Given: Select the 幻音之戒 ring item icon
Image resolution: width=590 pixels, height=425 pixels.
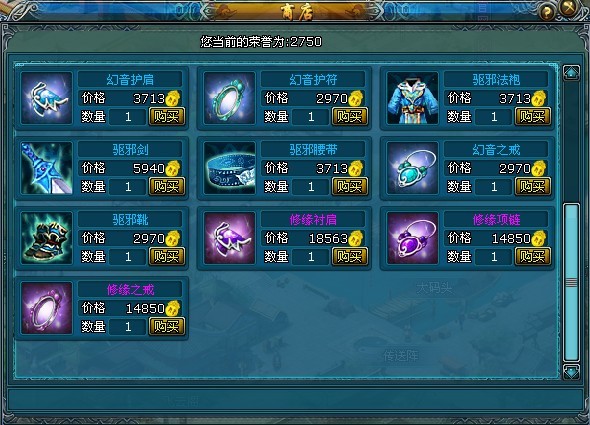Looking at the screenshot, I should pyautogui.click(x=413, y=168).
